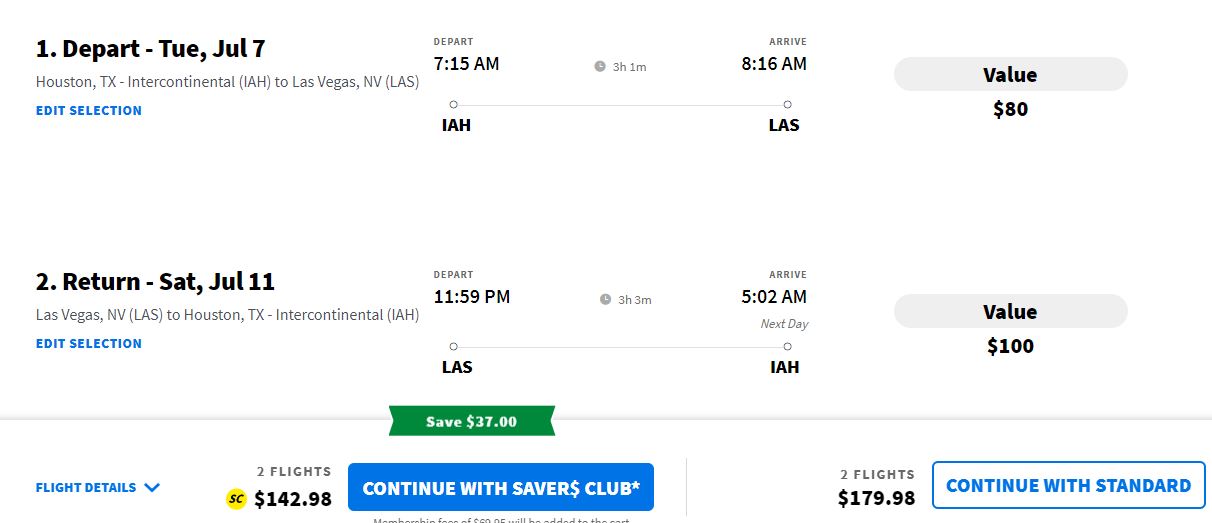Click the $142.98 Saver$ Club total price

[x=293, y=499]
